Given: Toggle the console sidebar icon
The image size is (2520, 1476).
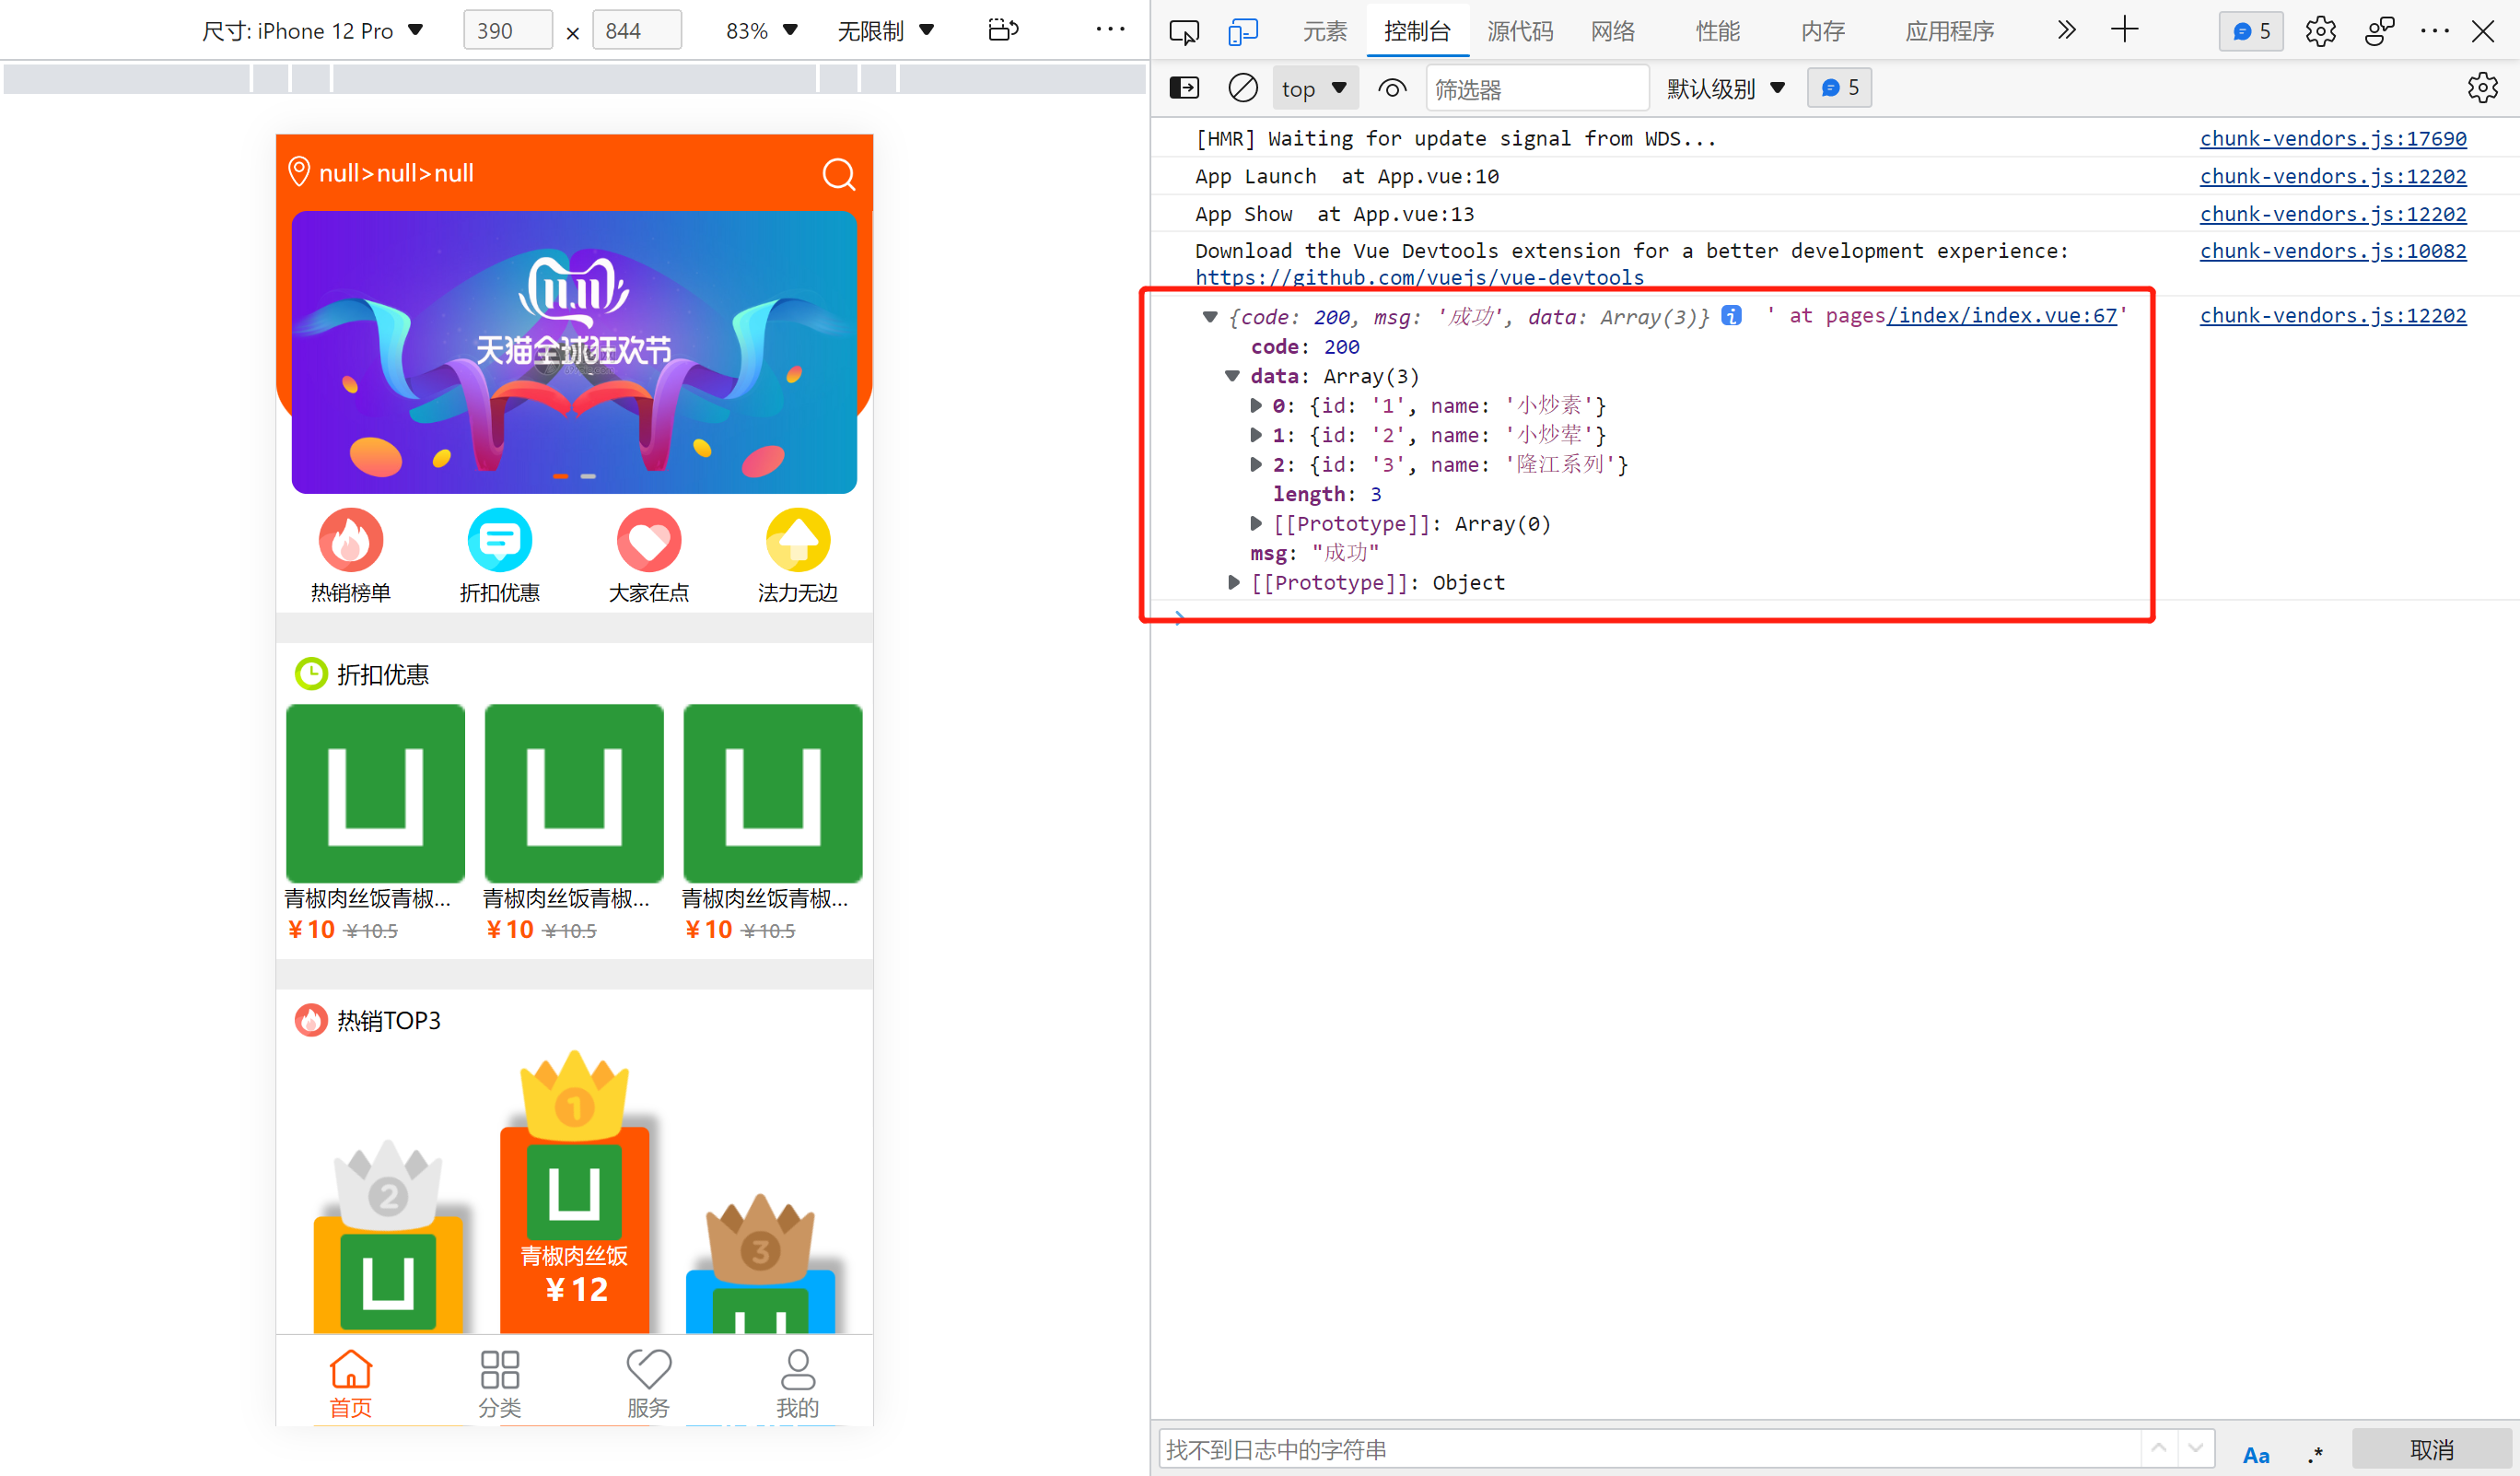Looking at the screenshot, I should click(1184, 88).
